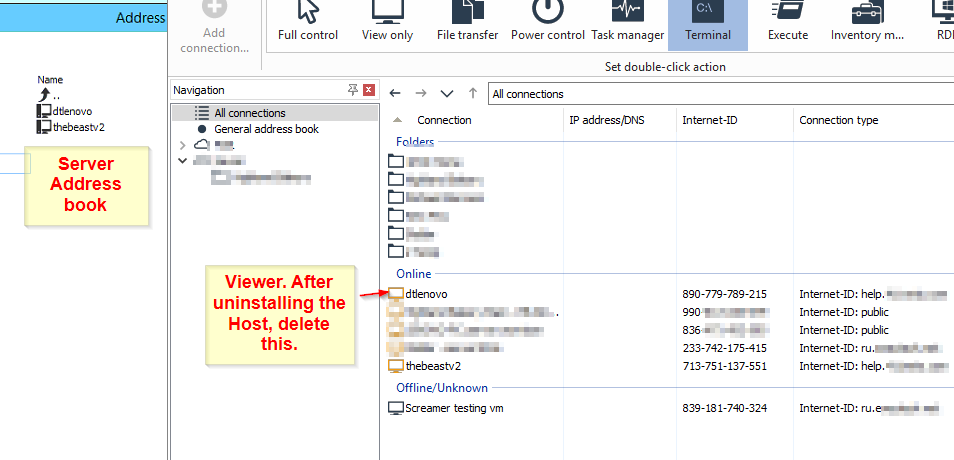Open General address book in Navigation

tap(266, 129)
